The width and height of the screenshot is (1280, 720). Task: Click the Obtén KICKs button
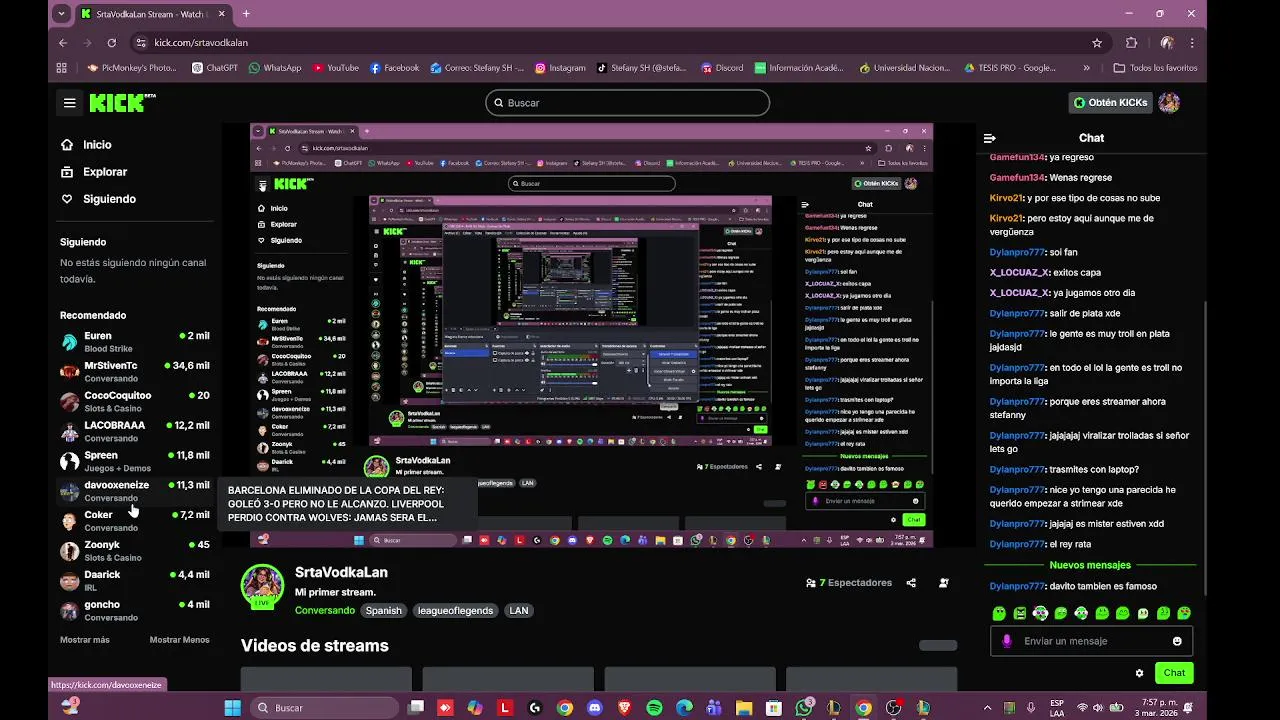1110,102
